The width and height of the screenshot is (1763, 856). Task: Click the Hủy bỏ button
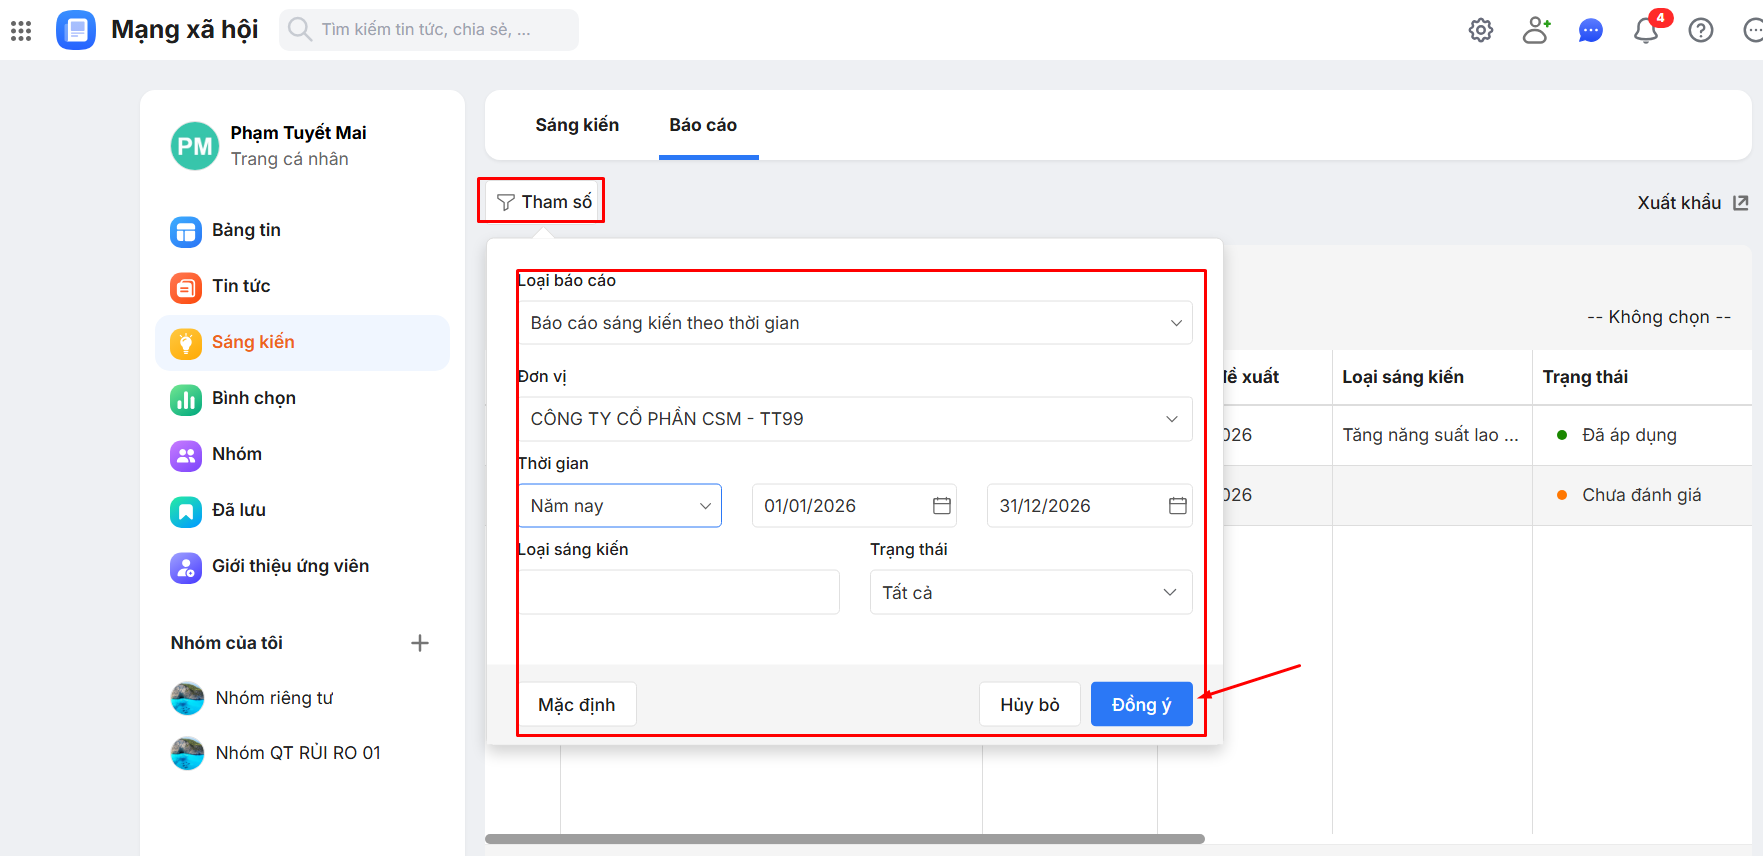point(1030,705)
